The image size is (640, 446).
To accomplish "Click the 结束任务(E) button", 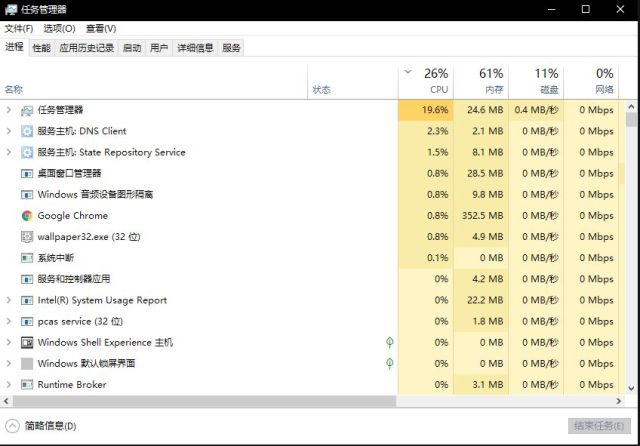I will click(x=599, y=426).
